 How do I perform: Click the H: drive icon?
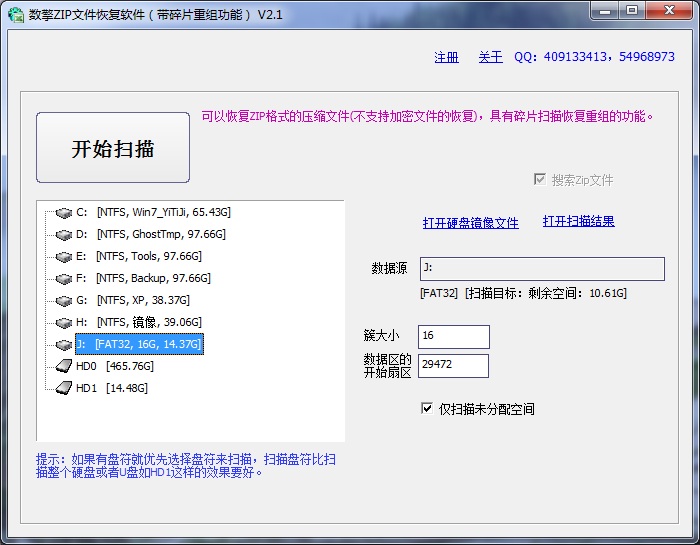(63, 323)
